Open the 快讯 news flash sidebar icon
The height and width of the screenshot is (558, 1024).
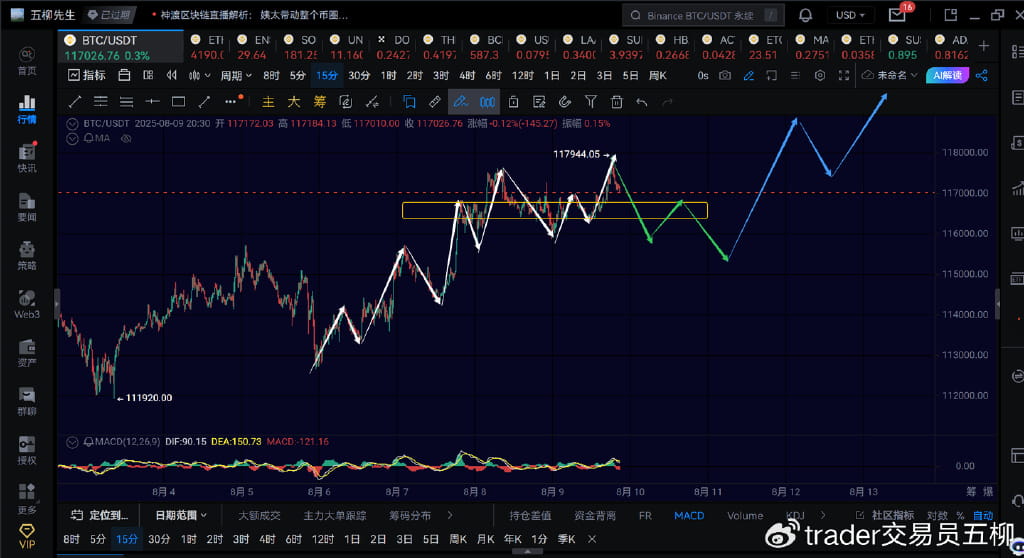27,158
